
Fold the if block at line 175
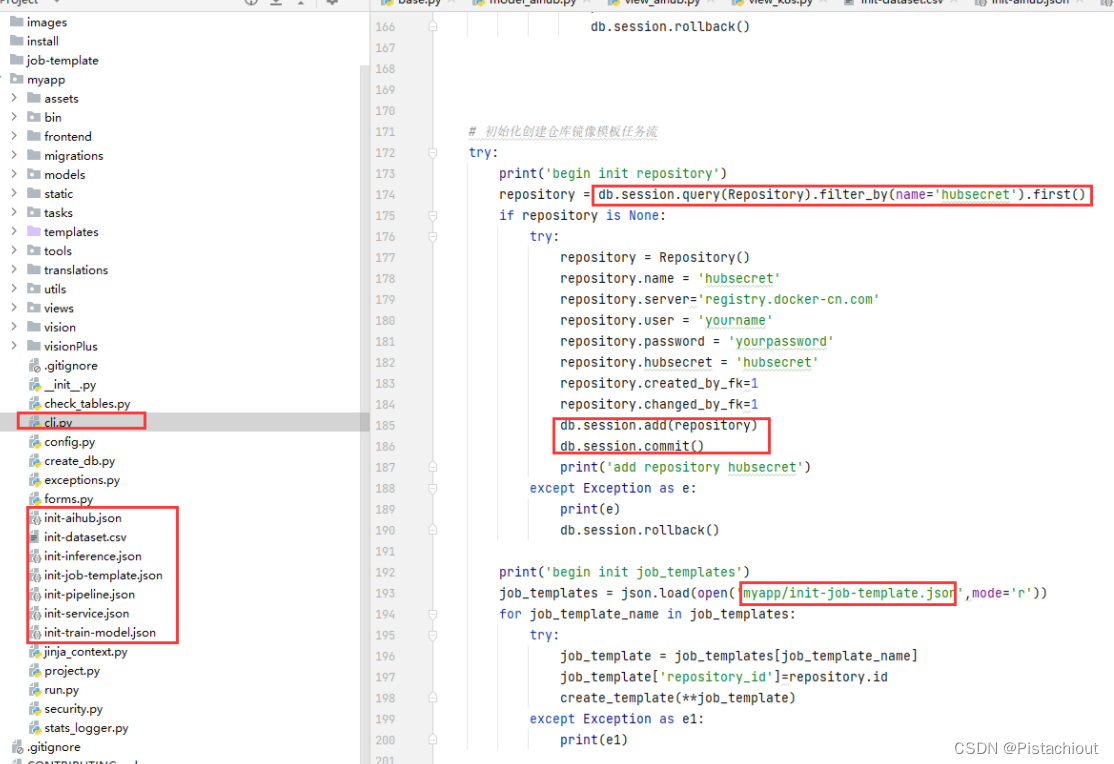click(x=433, y=215)
